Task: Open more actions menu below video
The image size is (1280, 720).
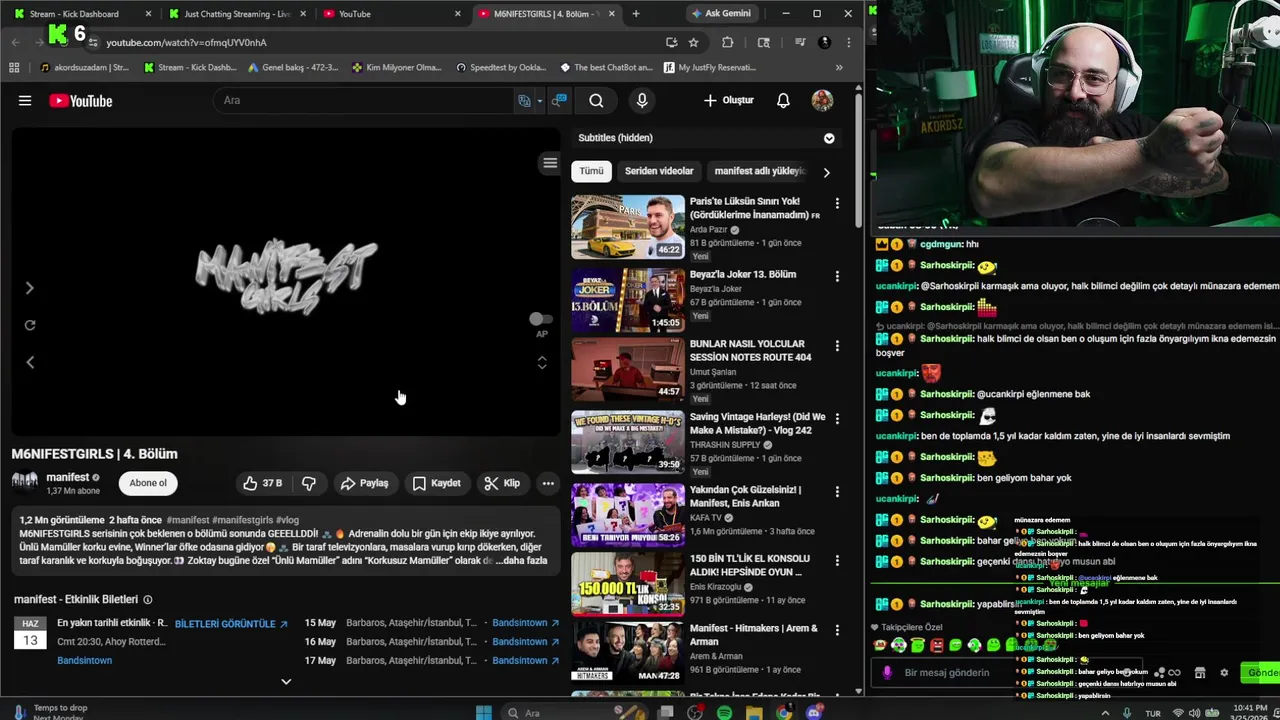Action: point(548,483)
